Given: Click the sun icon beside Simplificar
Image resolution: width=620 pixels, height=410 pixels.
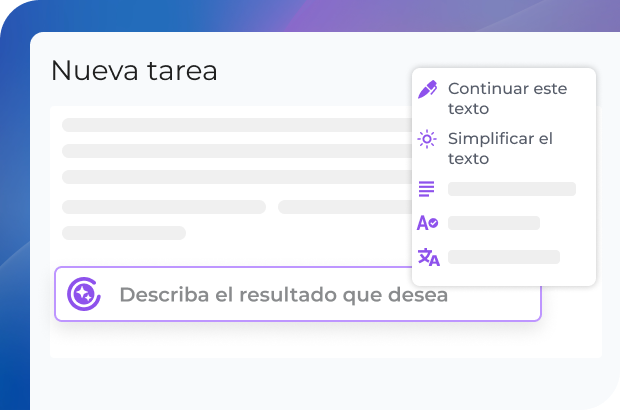Looking at the screenshot, I should tap(428, 139).
